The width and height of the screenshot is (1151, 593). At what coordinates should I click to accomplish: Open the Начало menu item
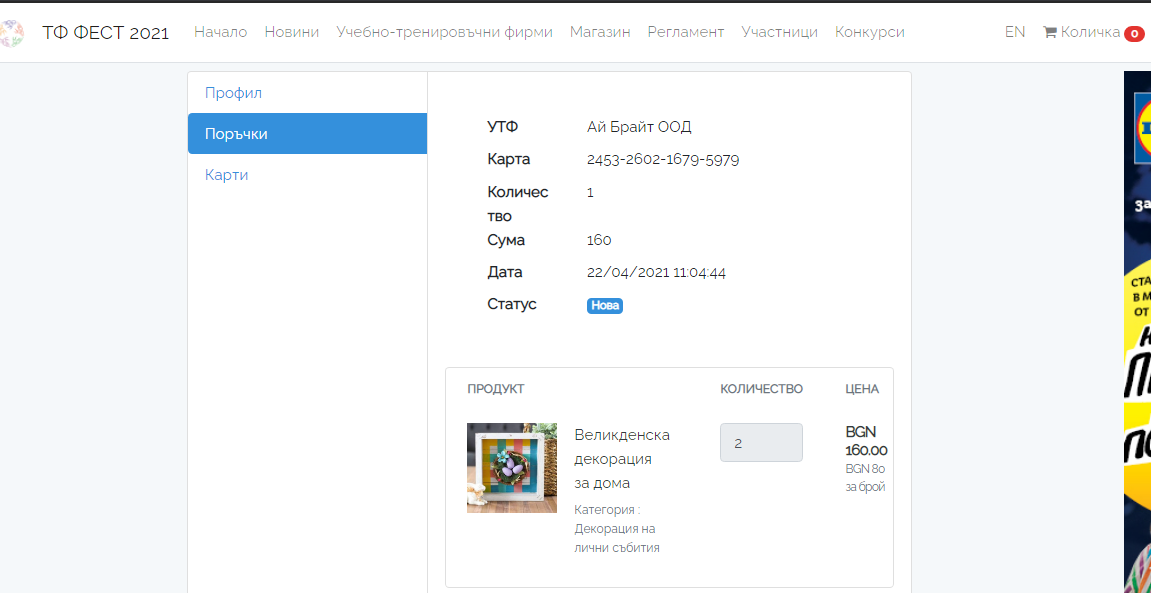(x=220, y=32)
